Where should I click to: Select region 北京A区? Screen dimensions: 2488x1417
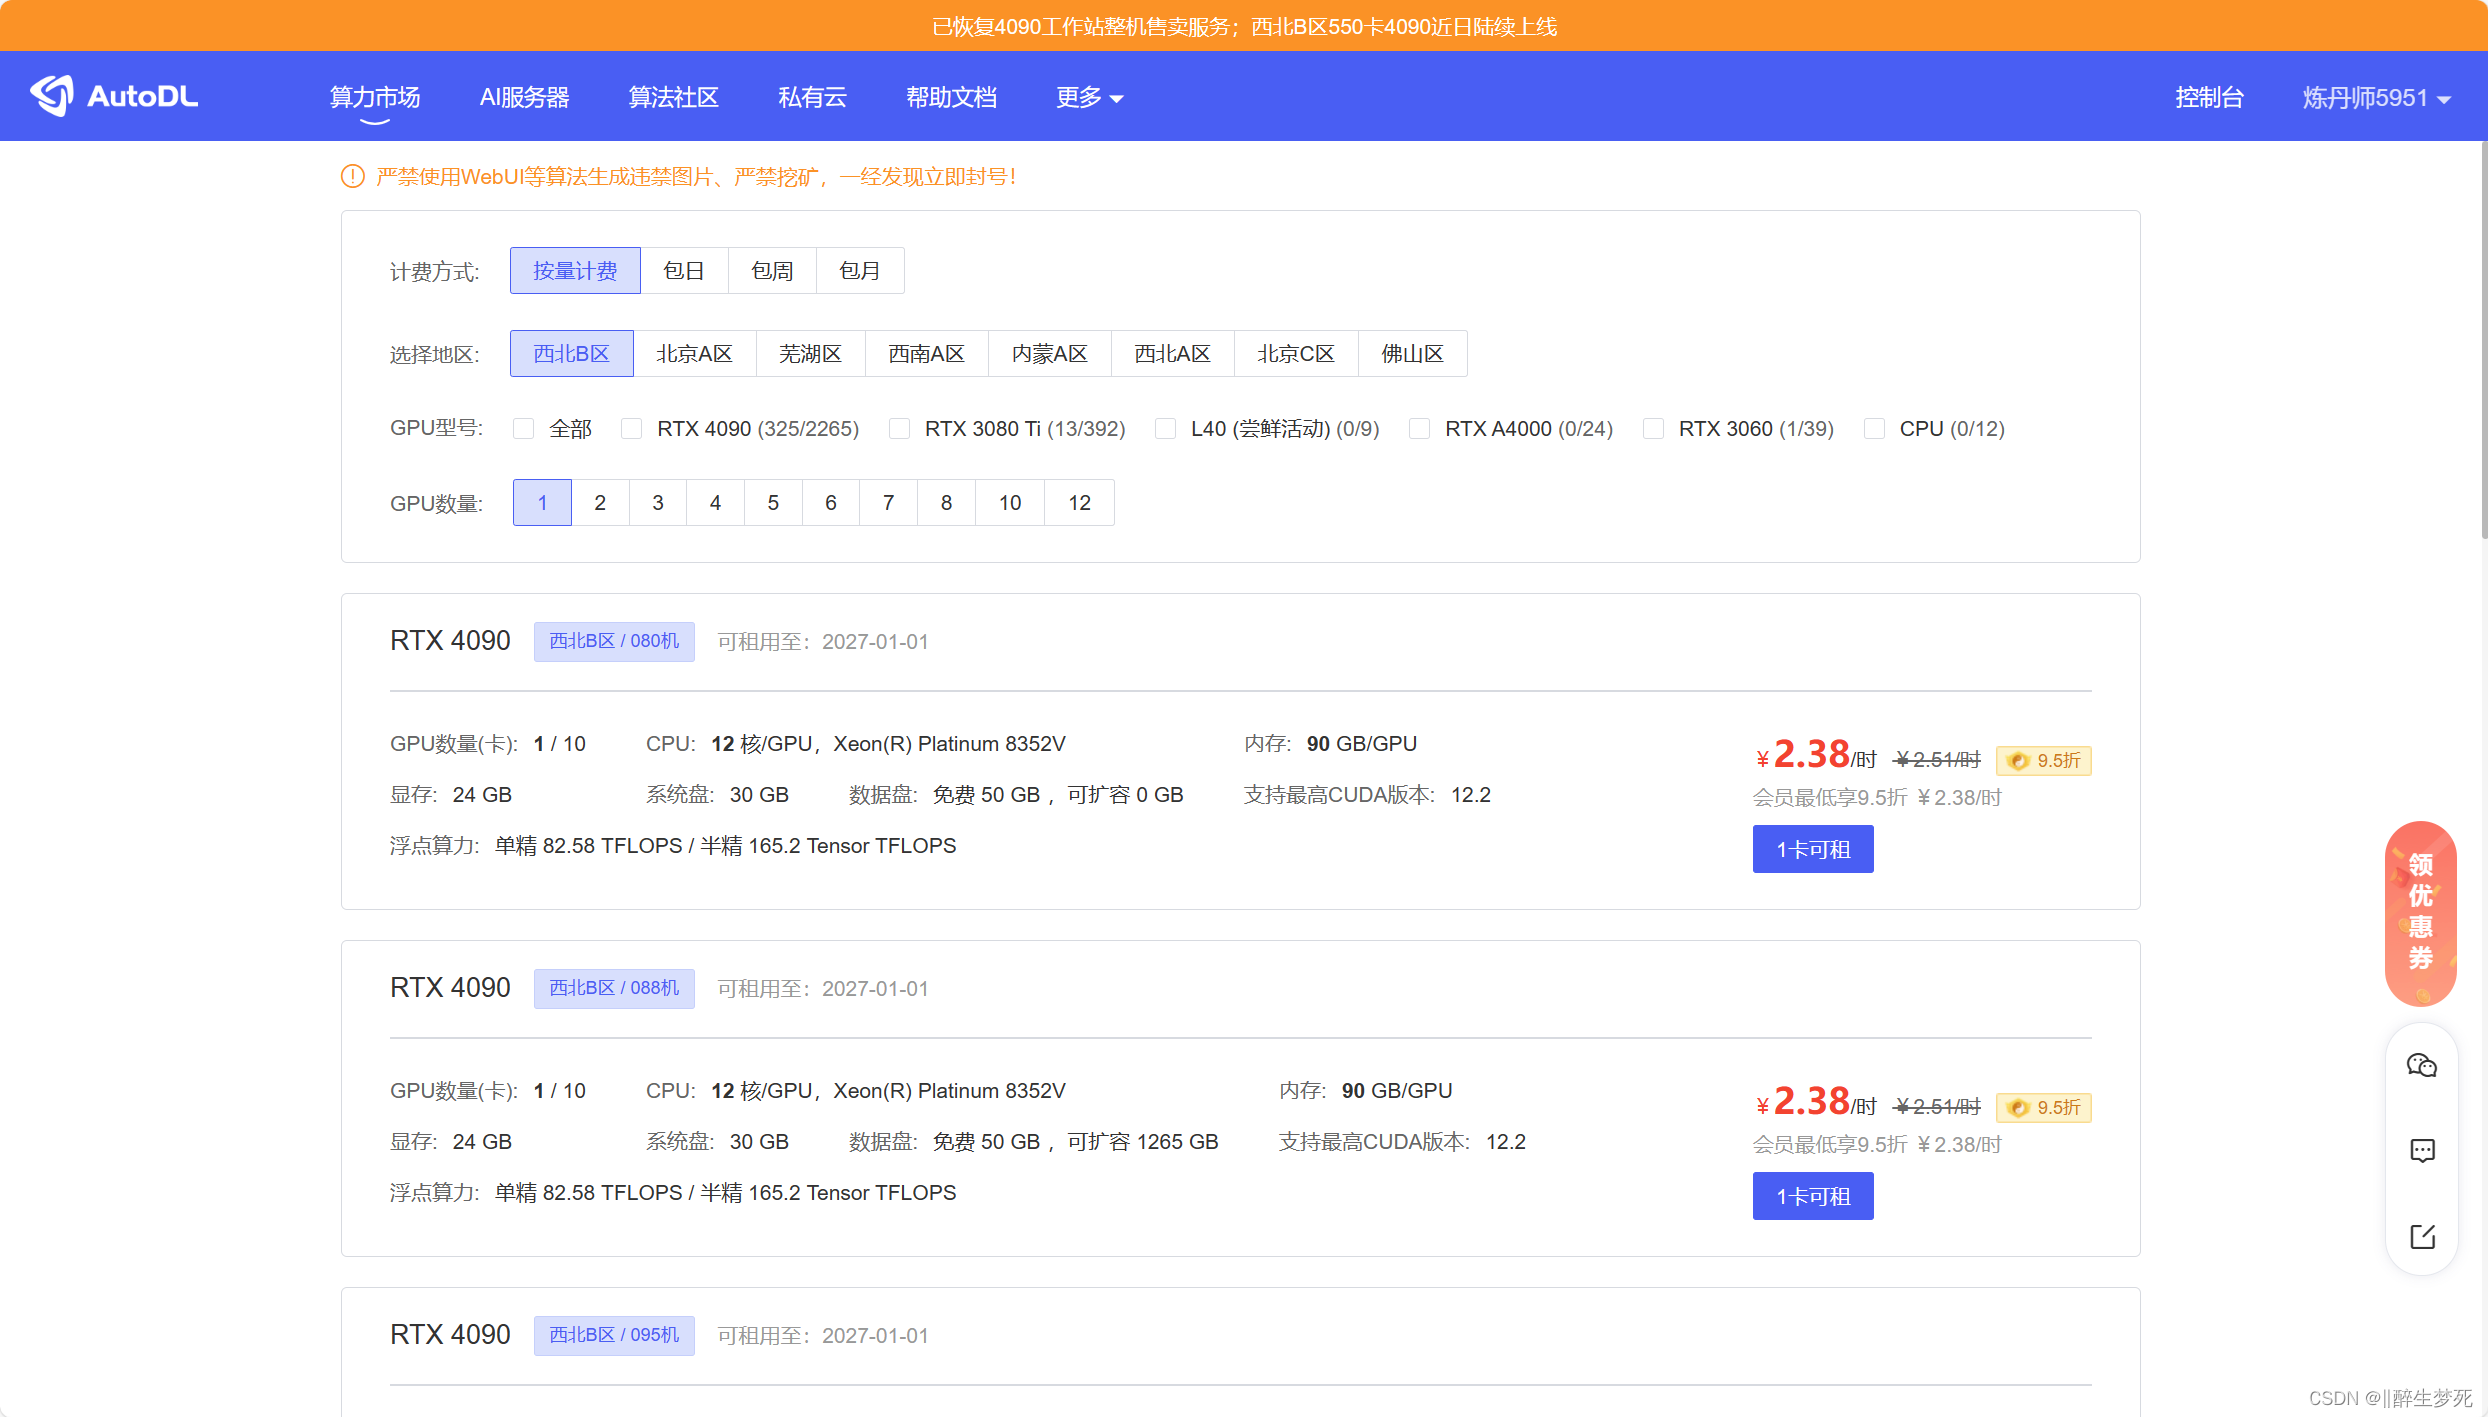pyautogui.click(x=694, y=354)
